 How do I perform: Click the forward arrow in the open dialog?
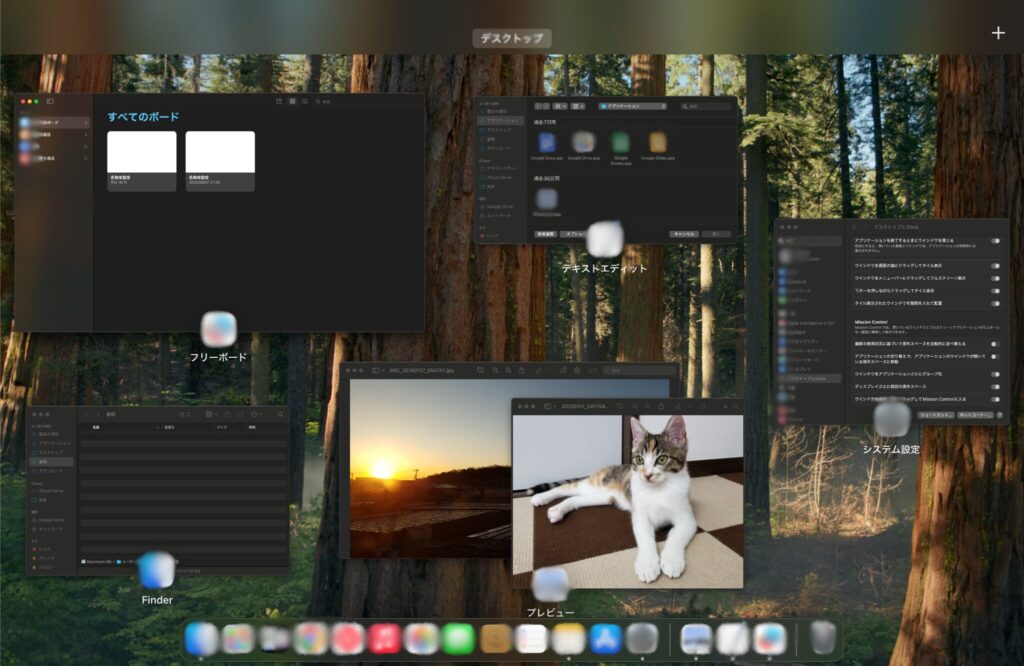pyautogui.click(x=546, y=106)
